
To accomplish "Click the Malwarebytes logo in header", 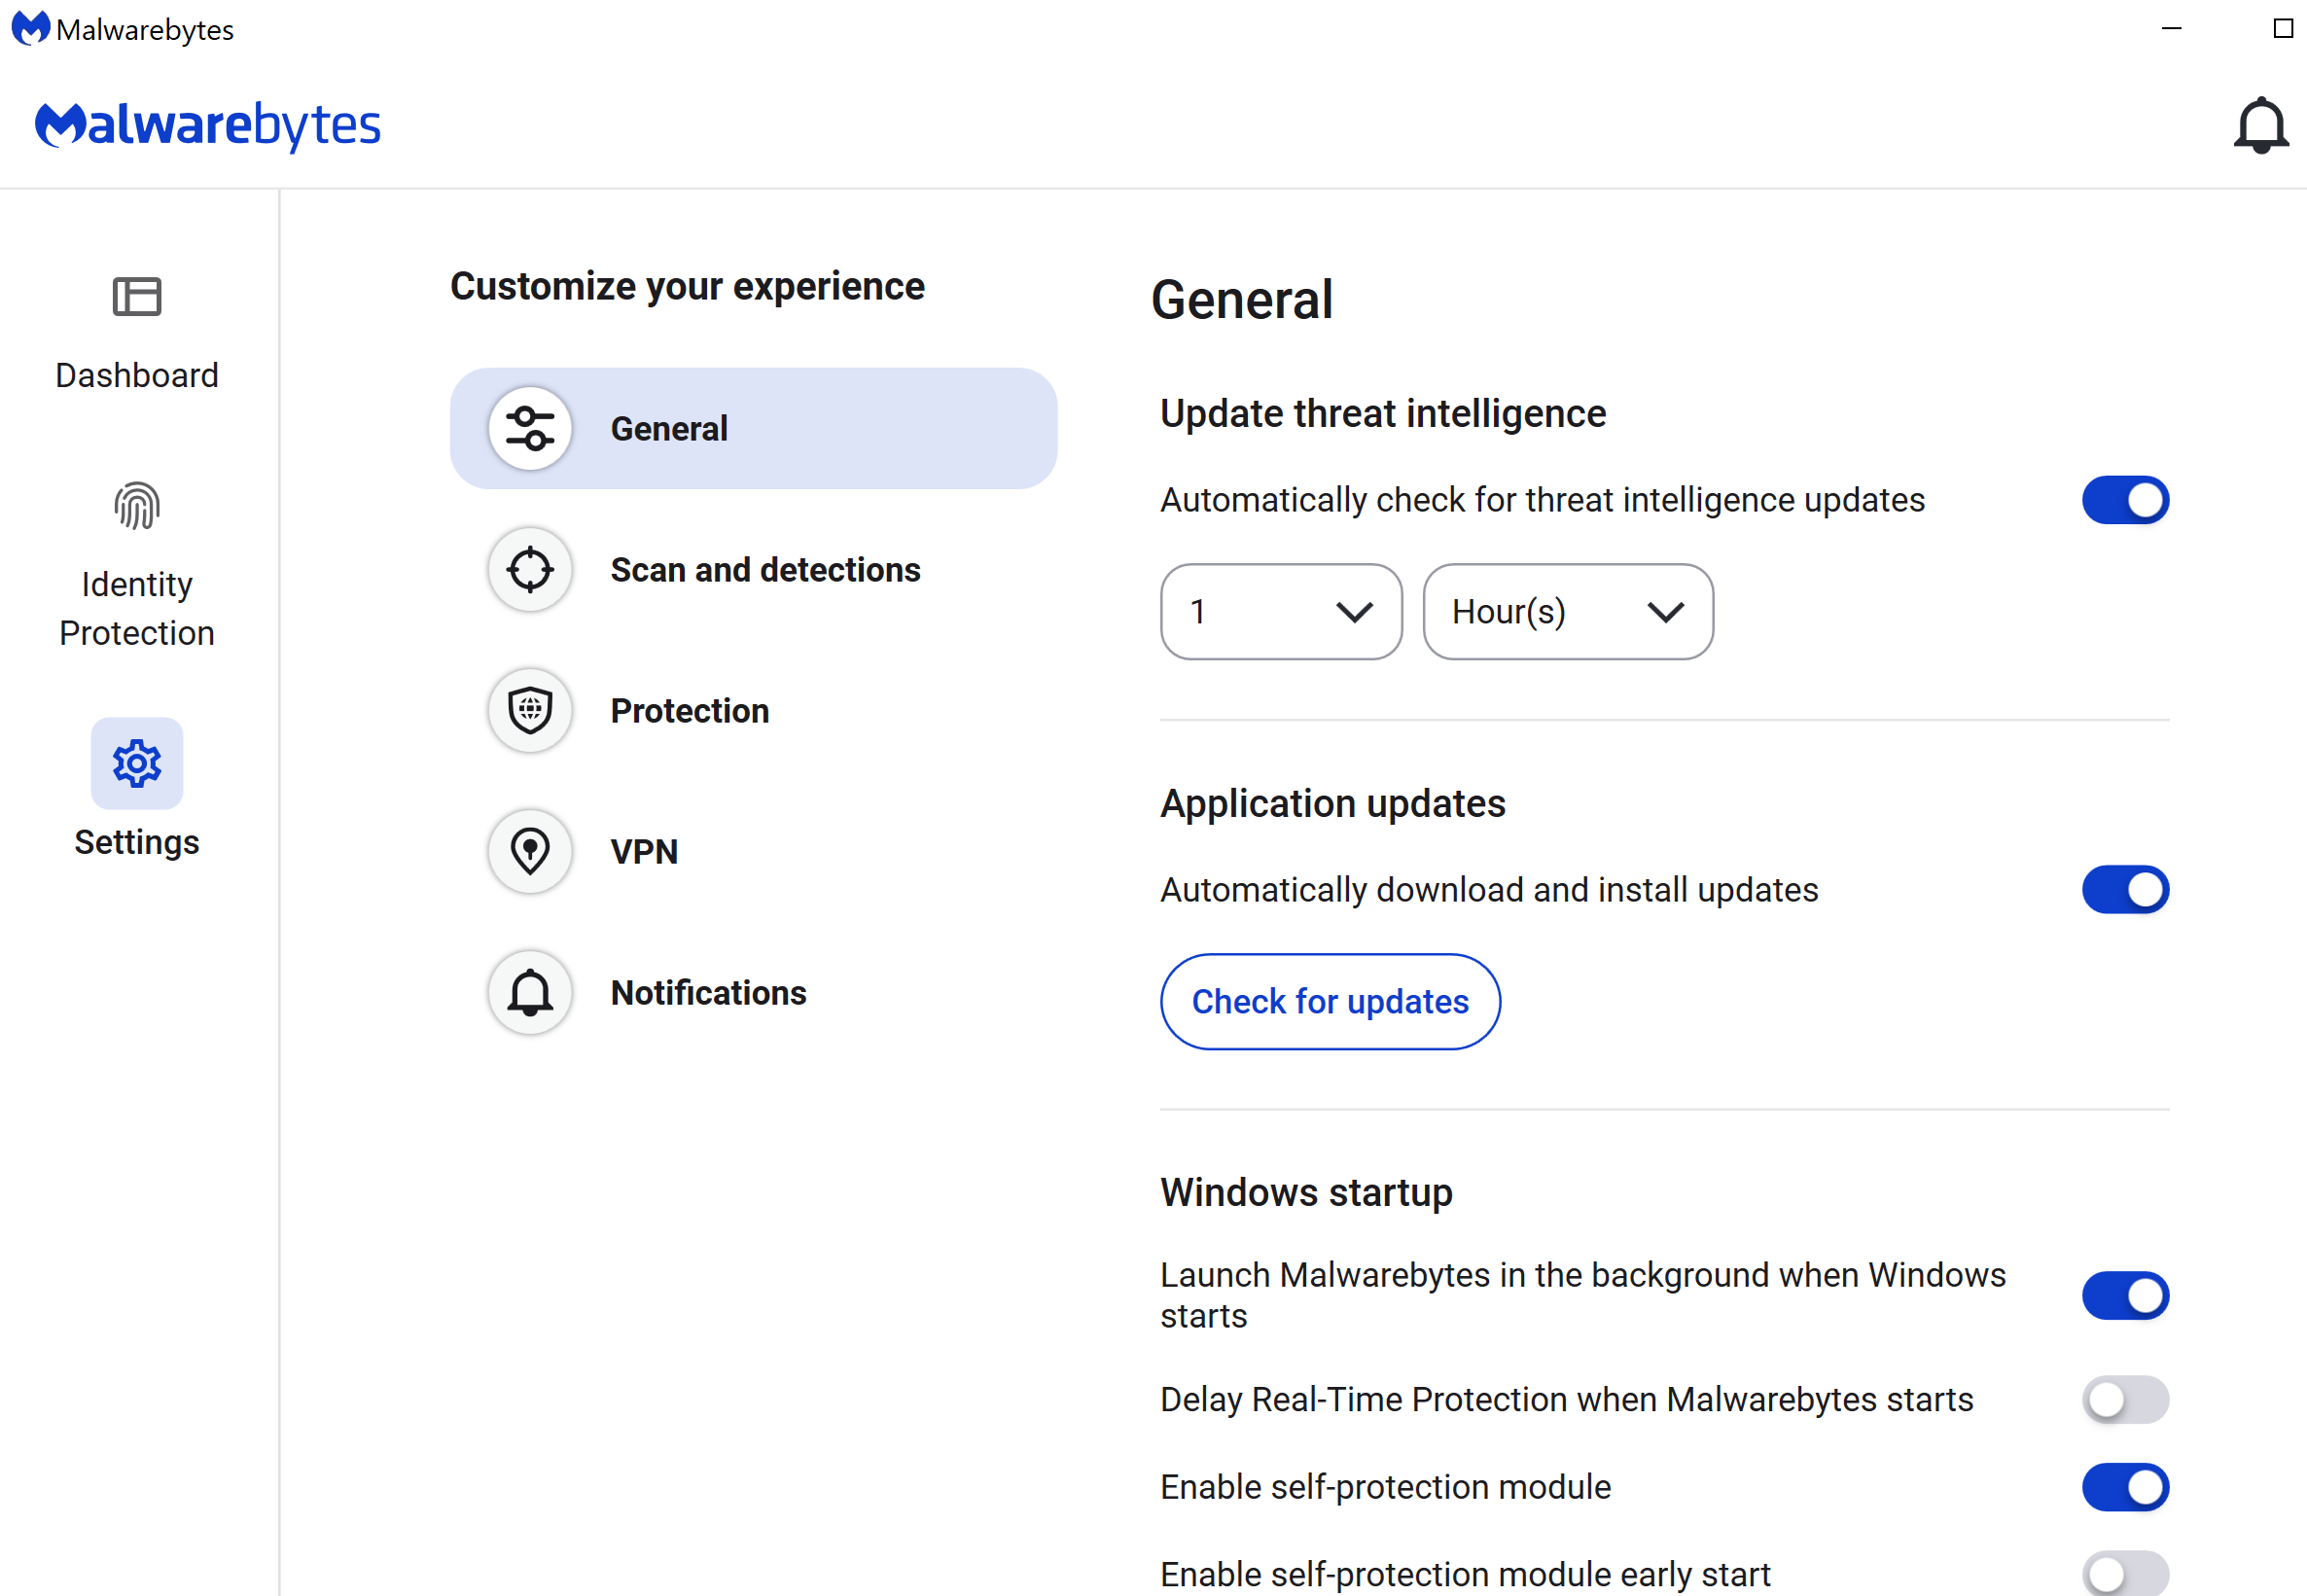I will click(x=208, y=125).
